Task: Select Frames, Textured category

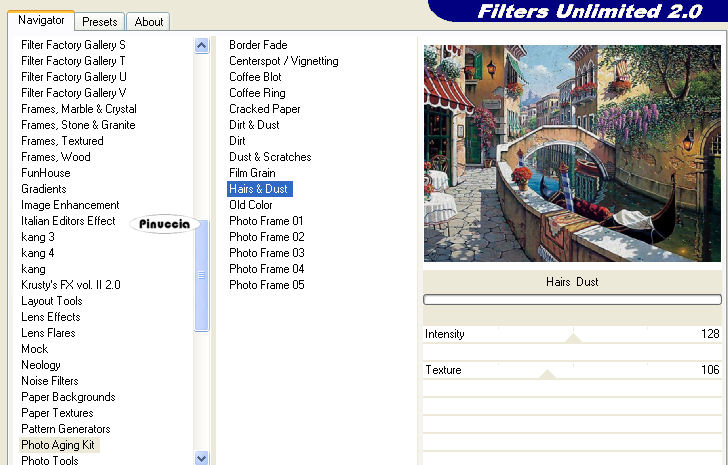Action: (x=62, y=141)
